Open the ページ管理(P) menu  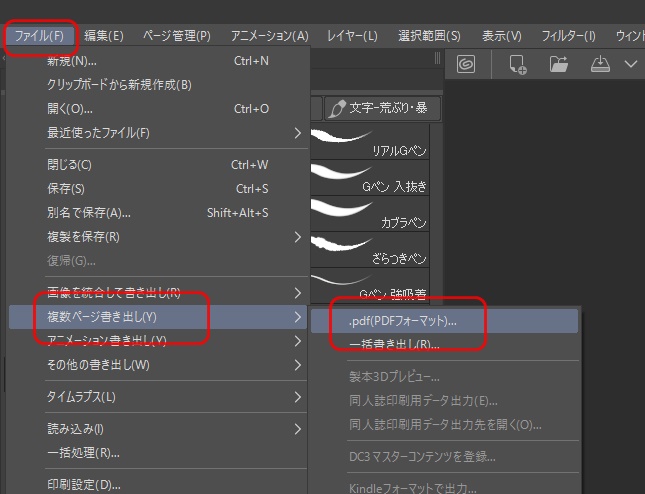point(176,36)
